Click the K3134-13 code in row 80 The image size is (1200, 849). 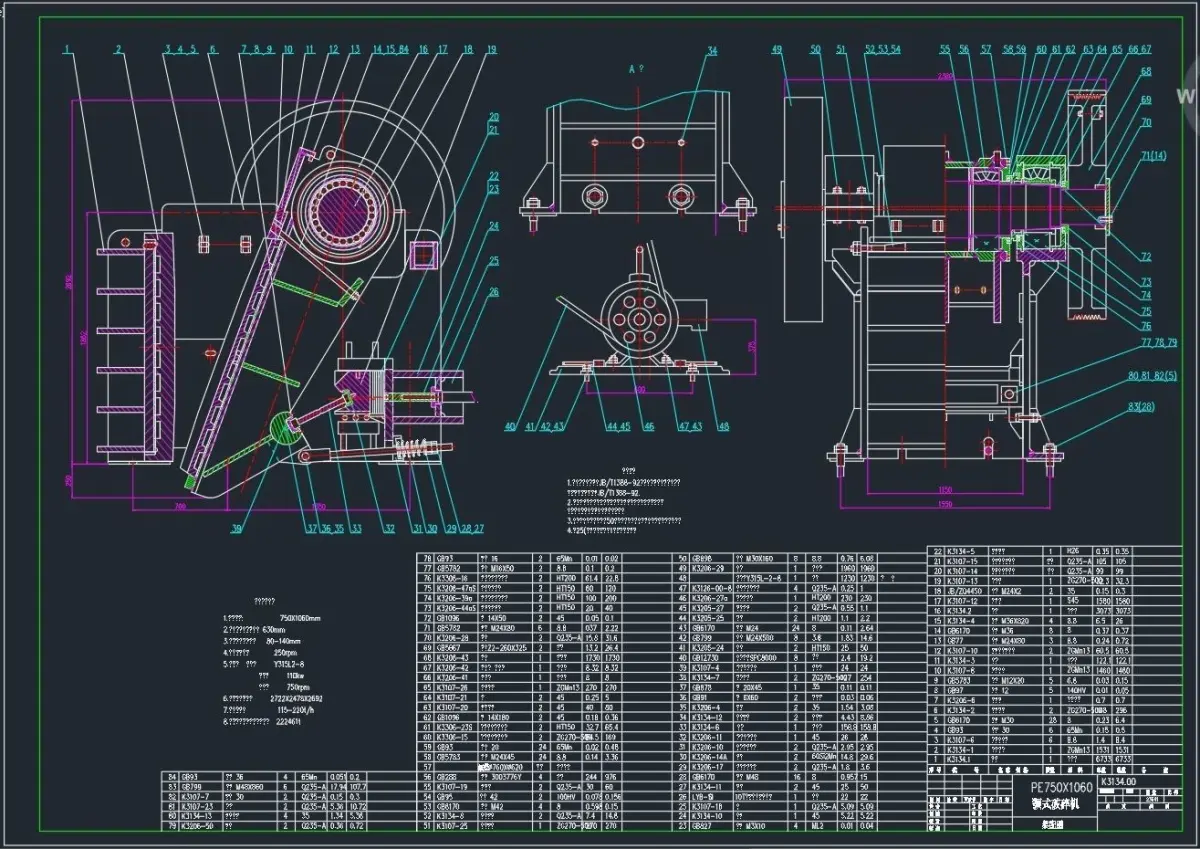coord(198,816)
